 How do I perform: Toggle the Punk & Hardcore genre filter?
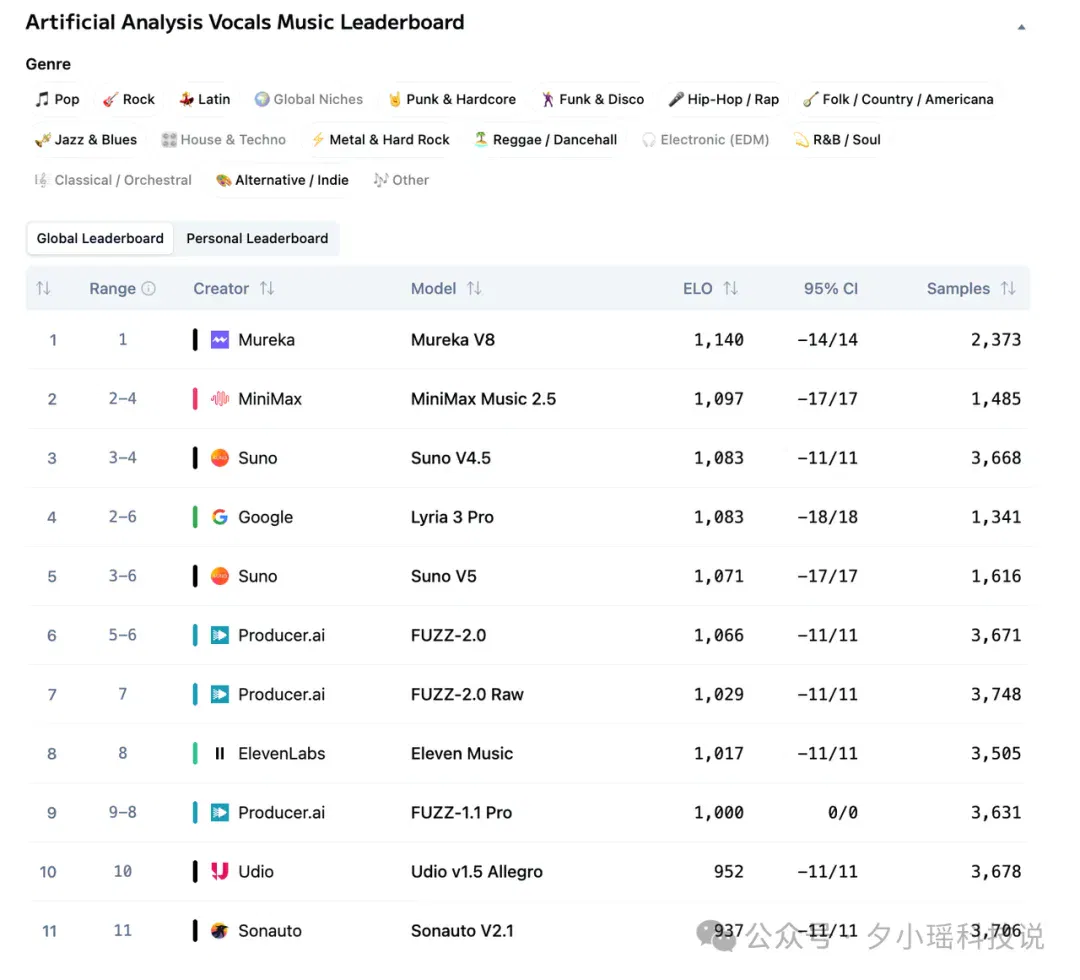[x=453, y=99]
